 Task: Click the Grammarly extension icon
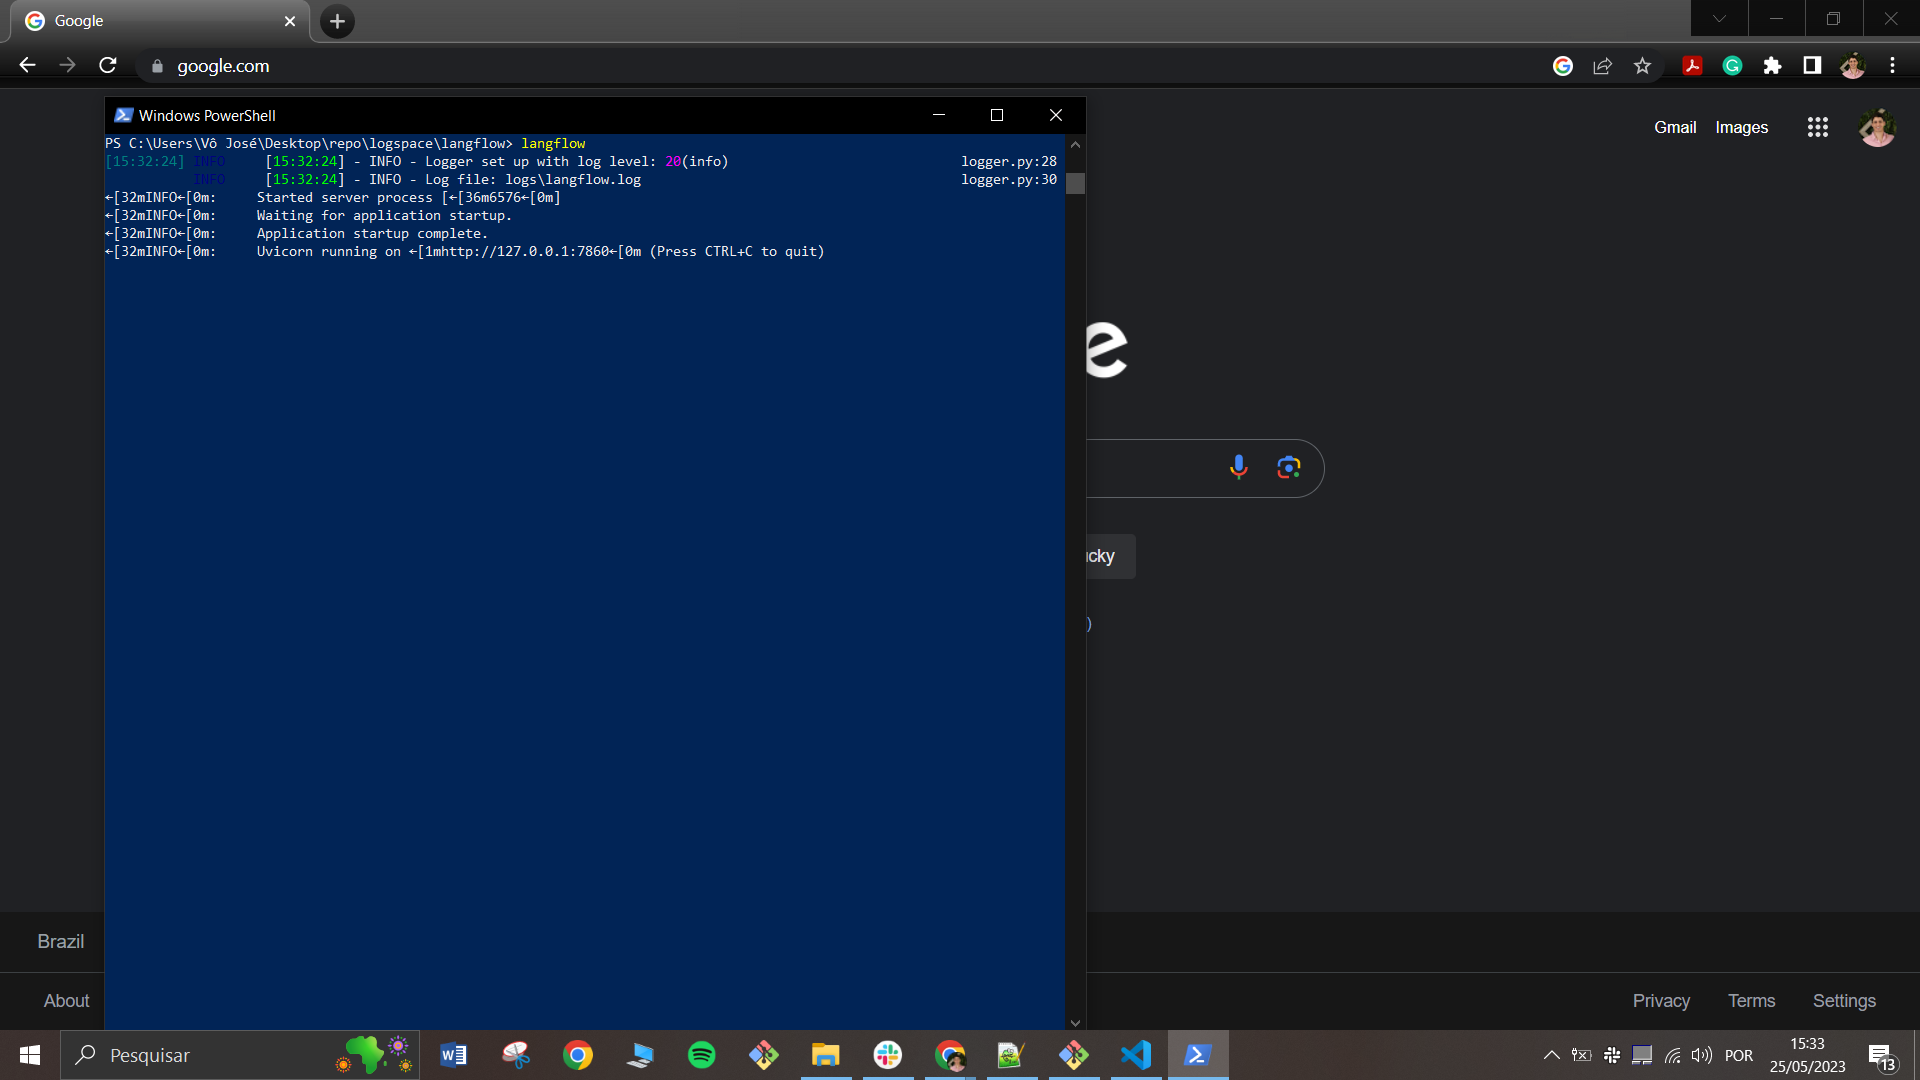1732,66
